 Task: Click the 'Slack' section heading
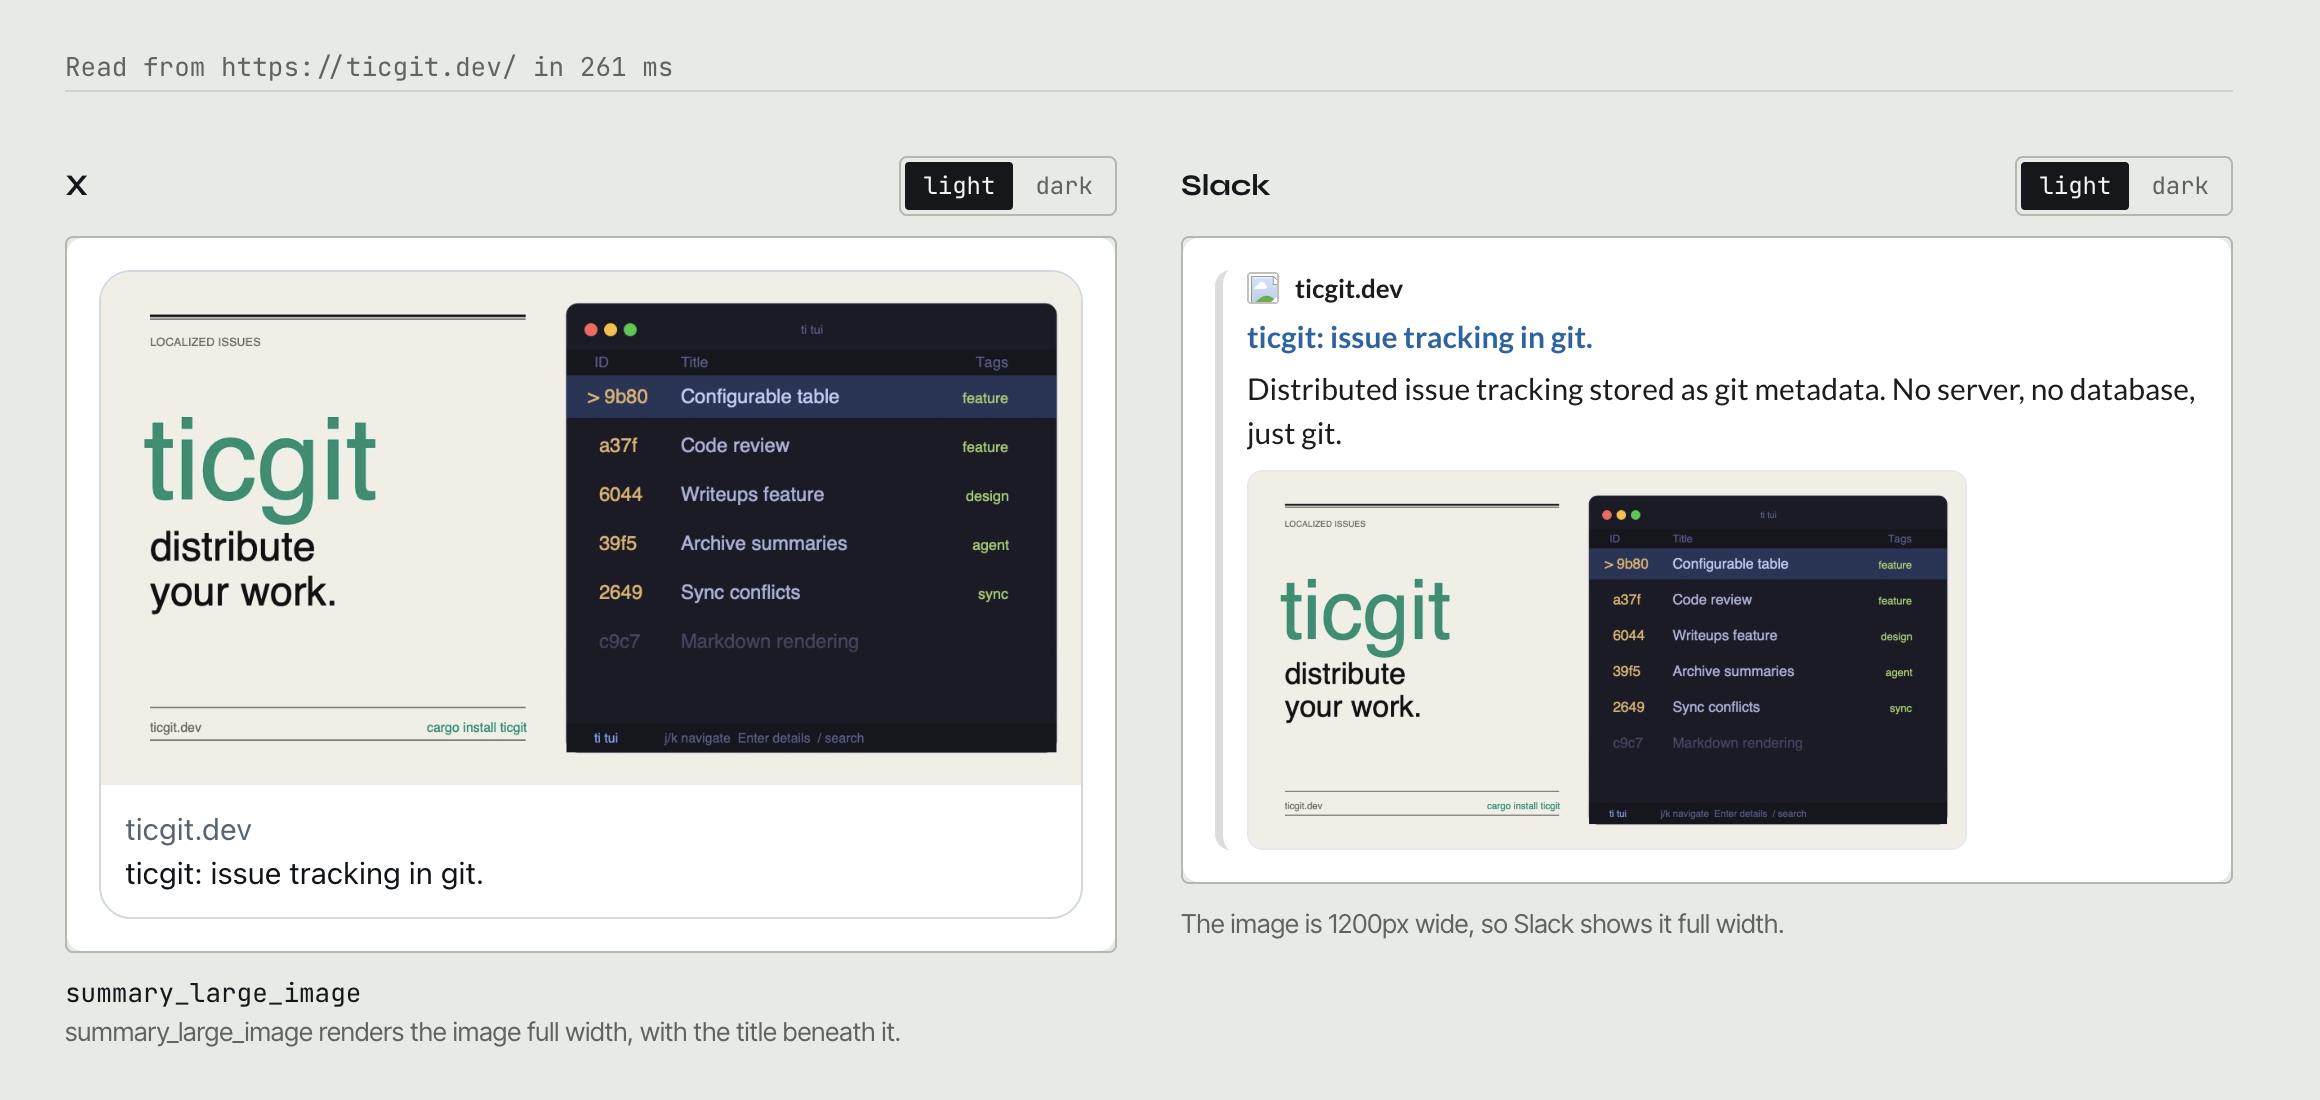(1225, 186)
